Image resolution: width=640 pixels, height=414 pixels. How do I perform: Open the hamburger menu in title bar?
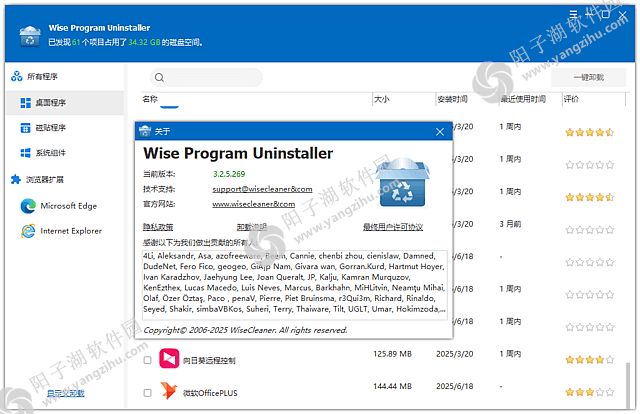pos(573,15)
